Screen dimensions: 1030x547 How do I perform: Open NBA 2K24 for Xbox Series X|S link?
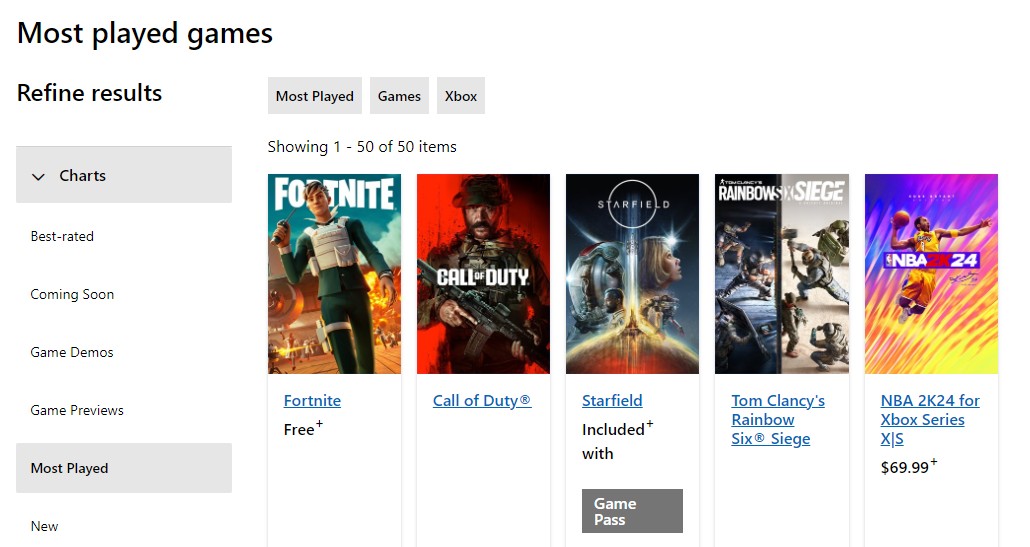click(930, 420)
